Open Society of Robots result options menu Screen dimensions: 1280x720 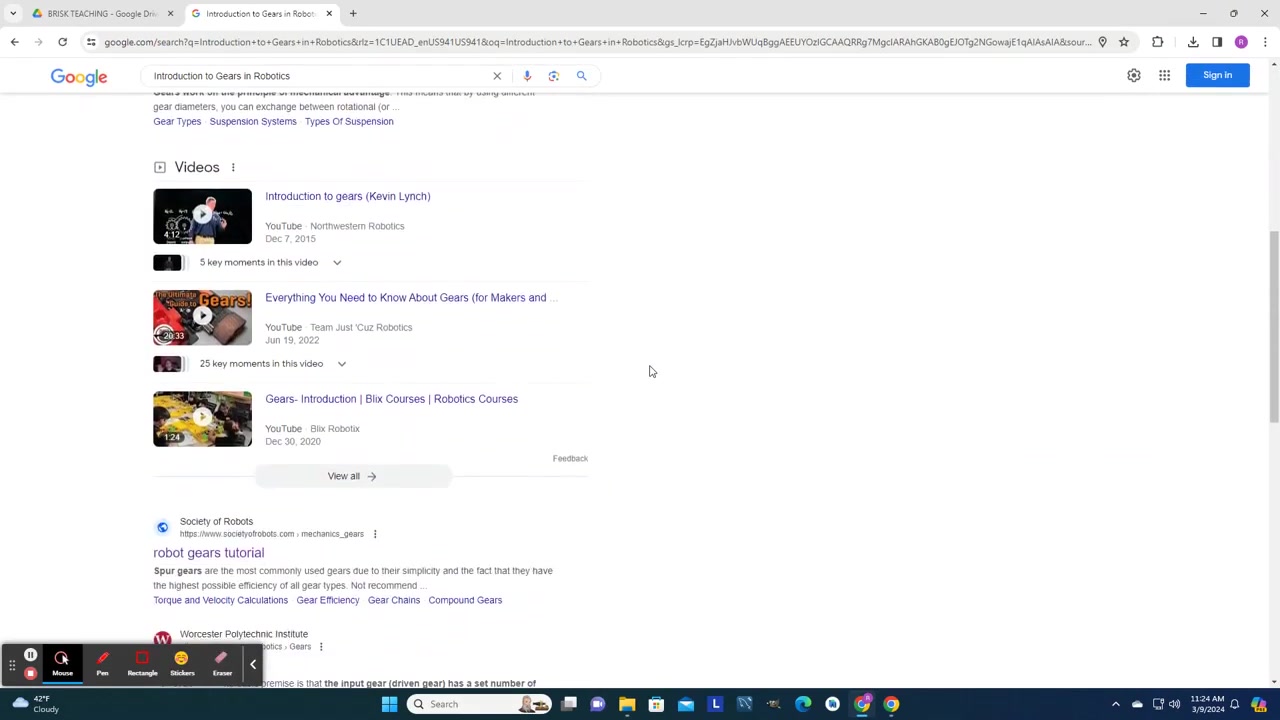coord(375,534)
